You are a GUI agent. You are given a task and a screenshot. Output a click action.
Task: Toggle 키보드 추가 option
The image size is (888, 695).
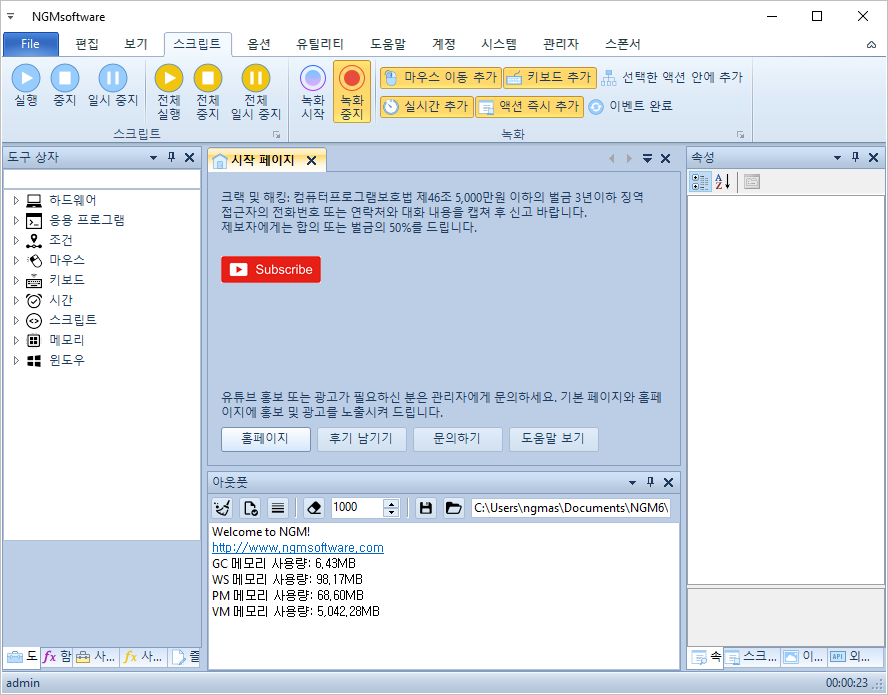pos(550,78)
